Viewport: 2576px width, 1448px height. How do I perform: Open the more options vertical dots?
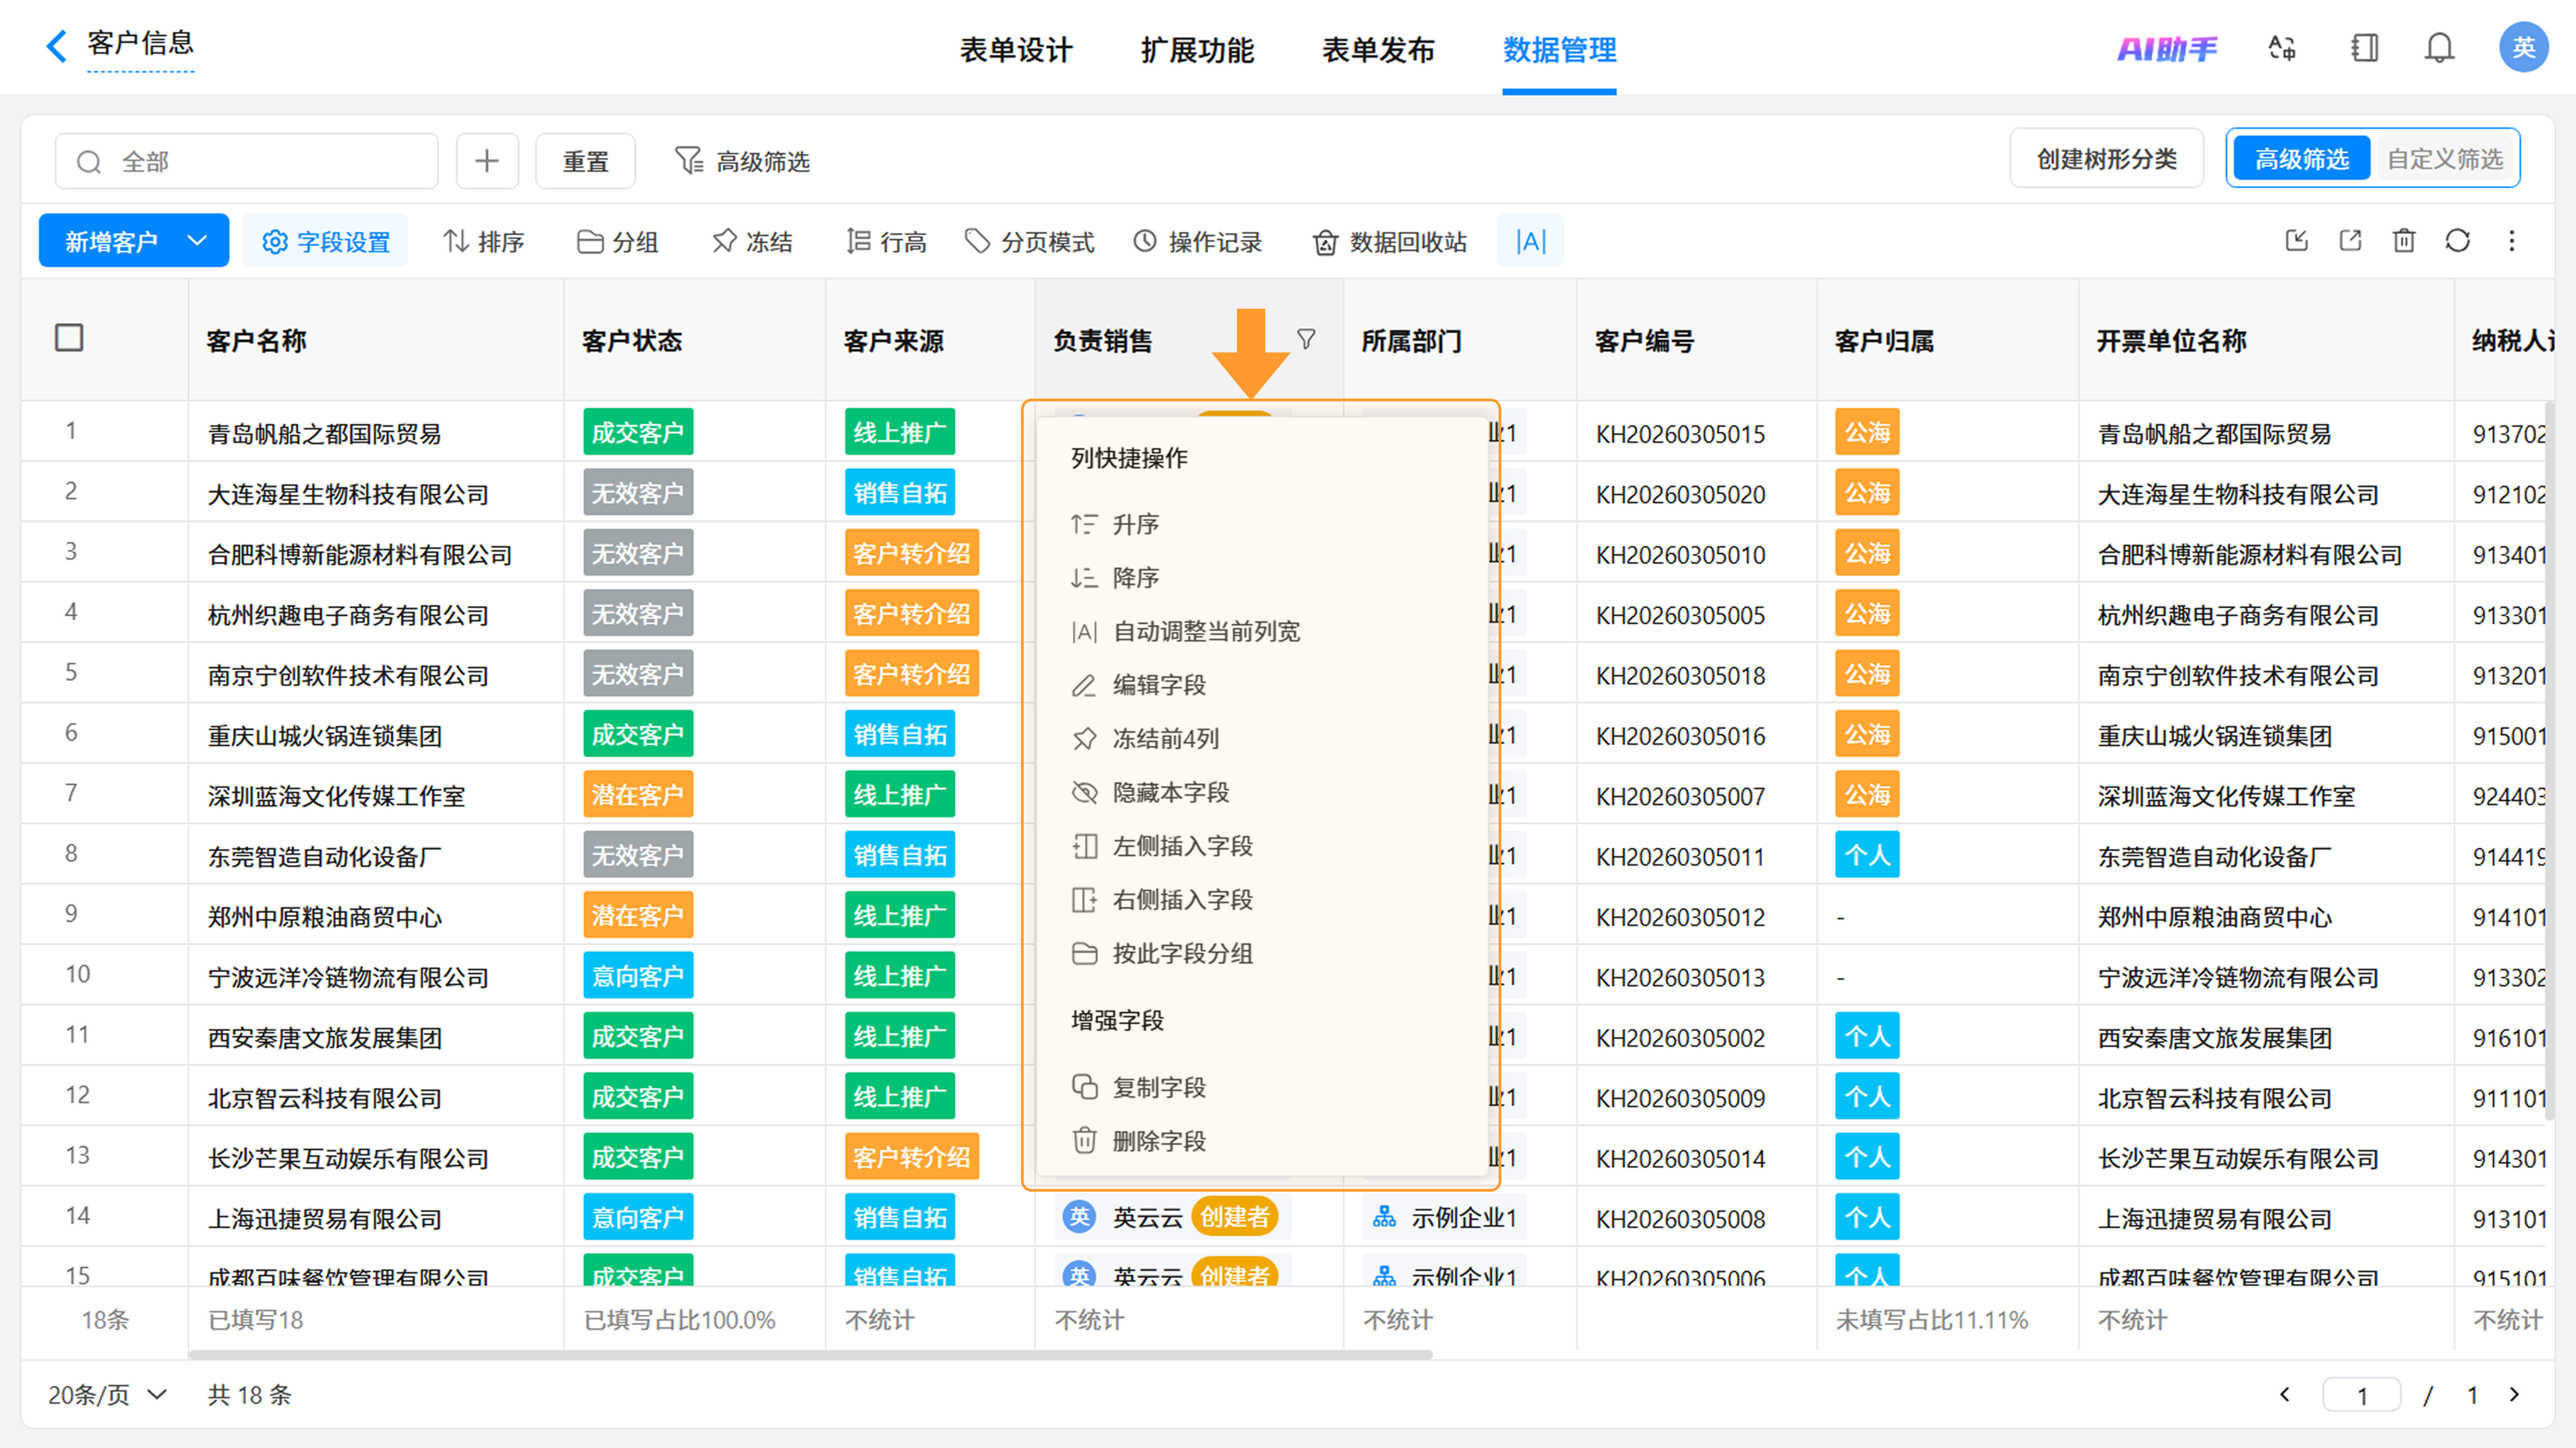(2512, 240)
